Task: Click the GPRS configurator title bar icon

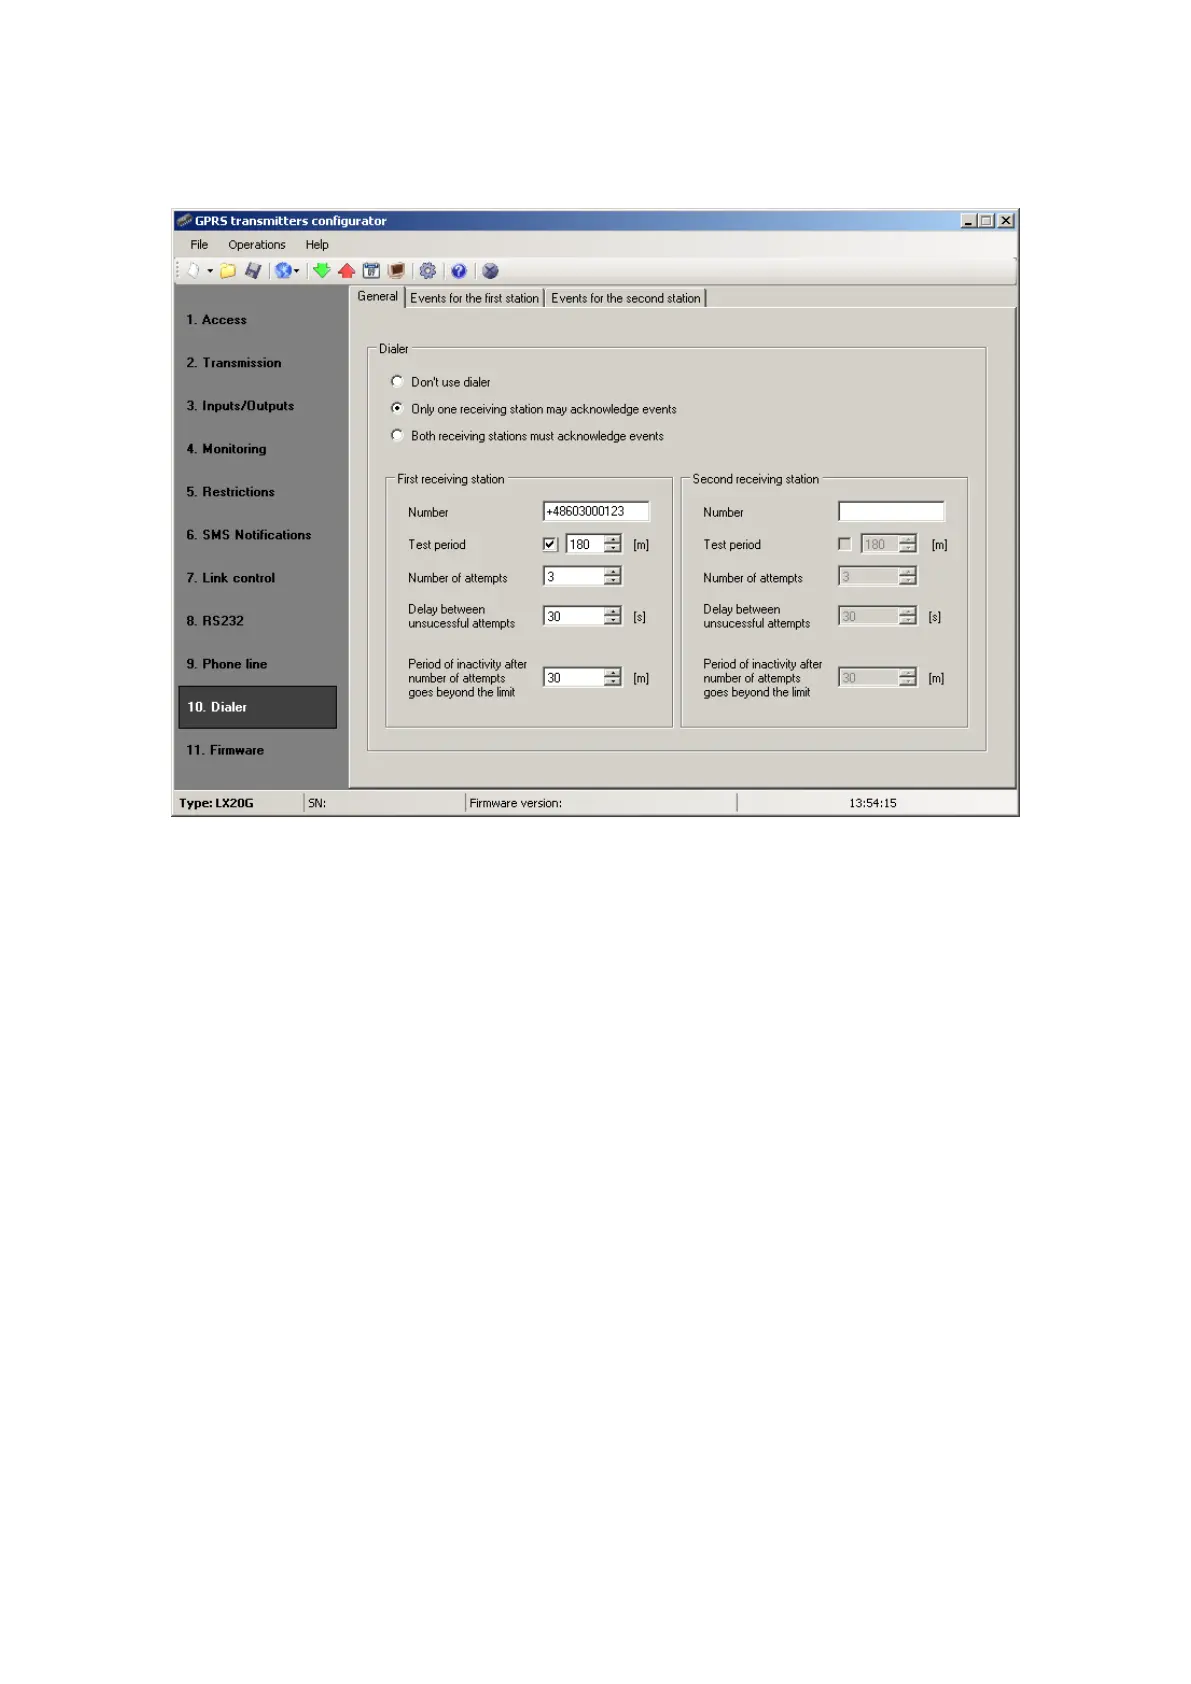Action: pos(184,221)
